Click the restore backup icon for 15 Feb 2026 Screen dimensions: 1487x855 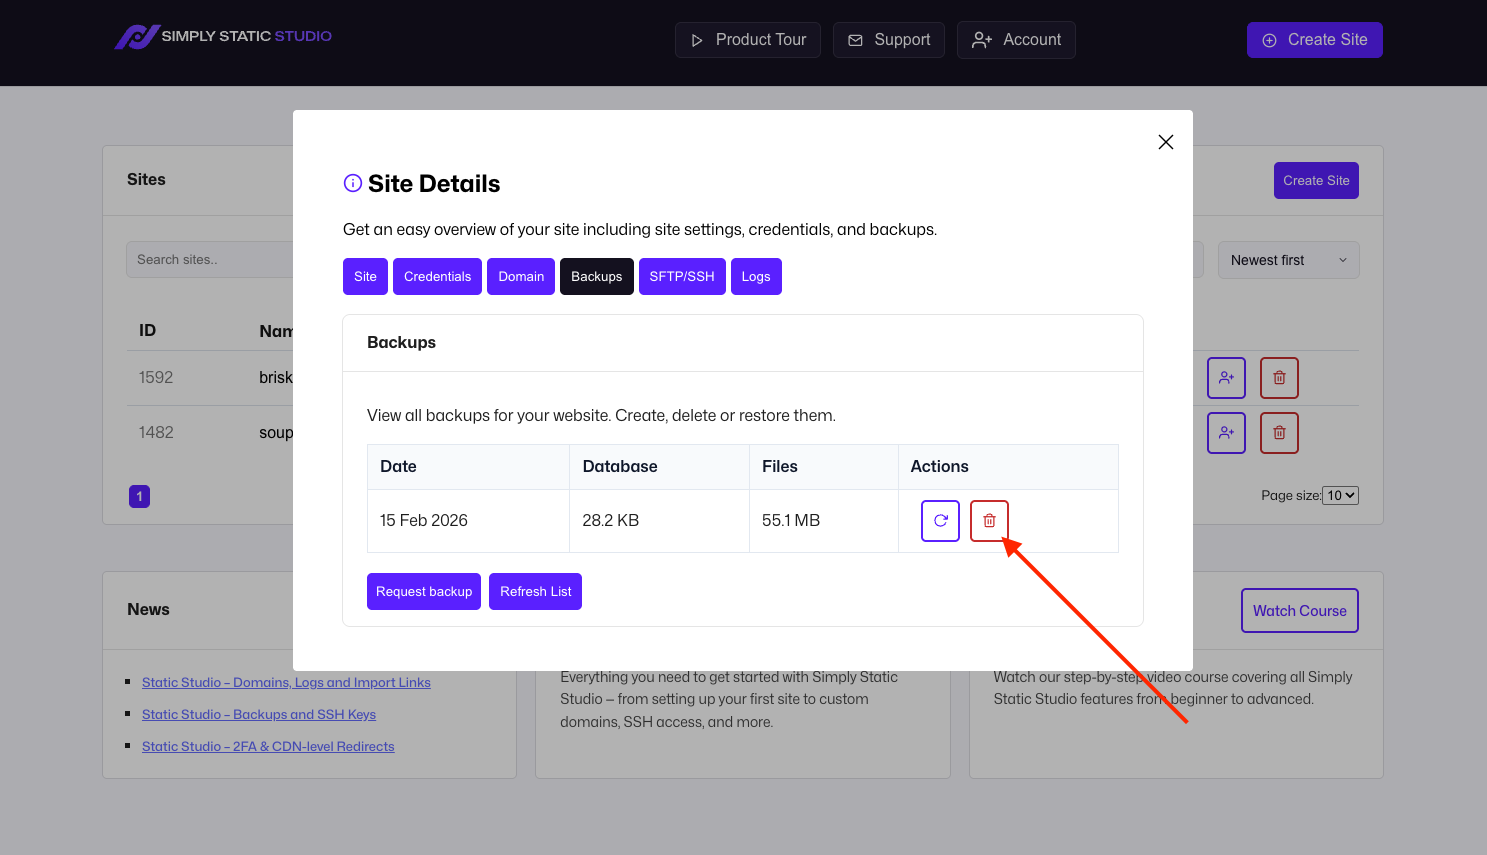pyautogui.click(x=940, y=521)
